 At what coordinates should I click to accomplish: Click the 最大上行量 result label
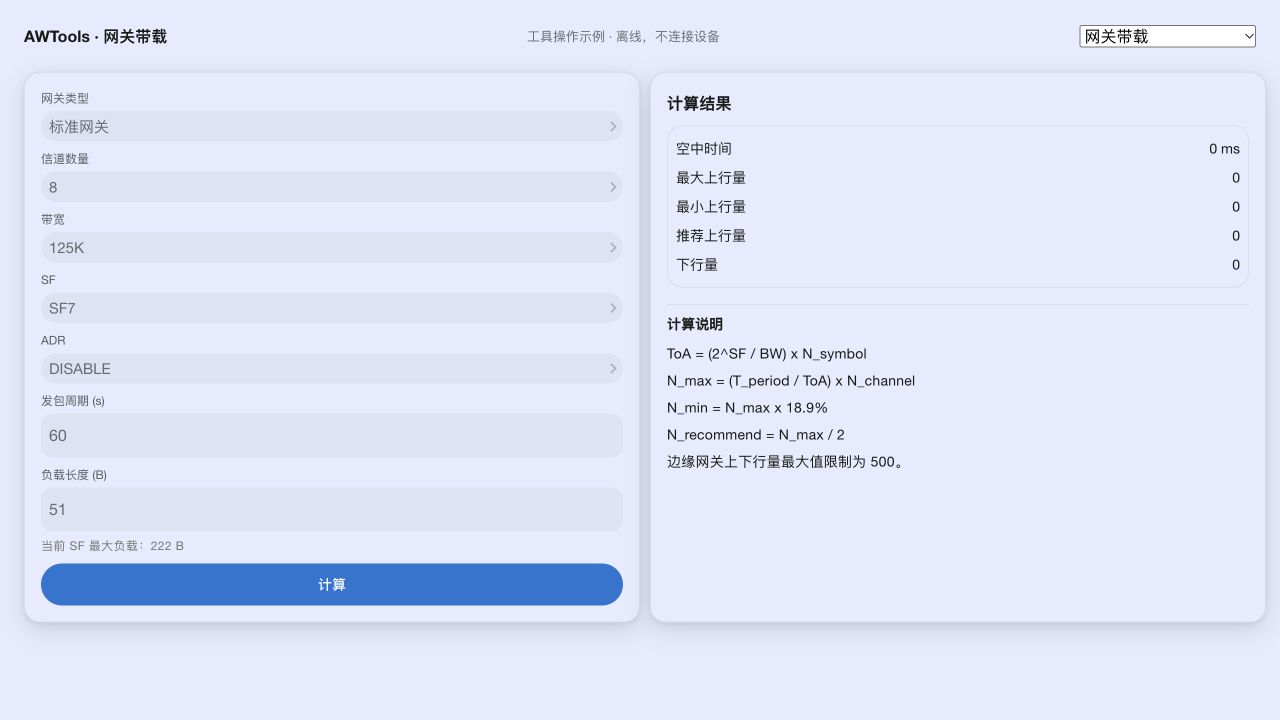click(x=711, y=178)
